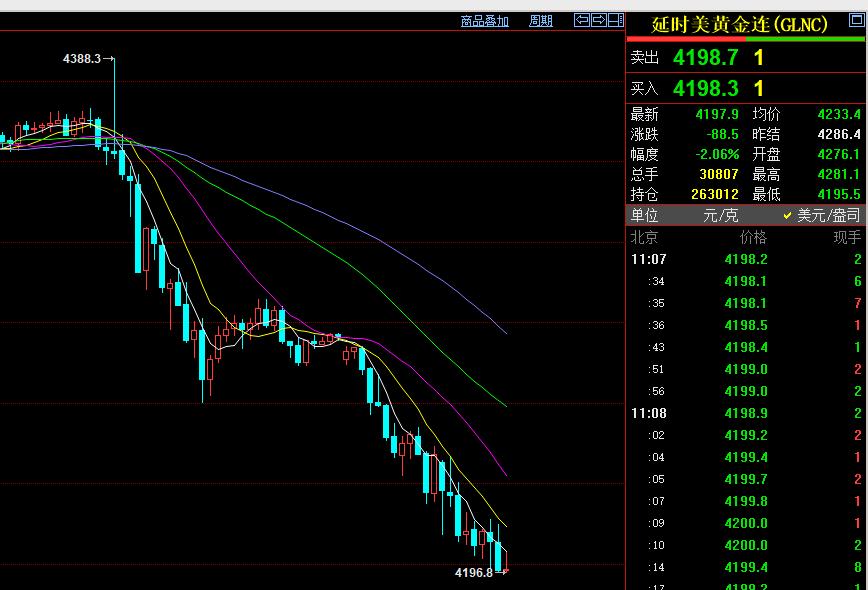This screenshot has width=868, height=590.
Task: Select the :05 tick row at 4199.7
Action: coord(746,479)
